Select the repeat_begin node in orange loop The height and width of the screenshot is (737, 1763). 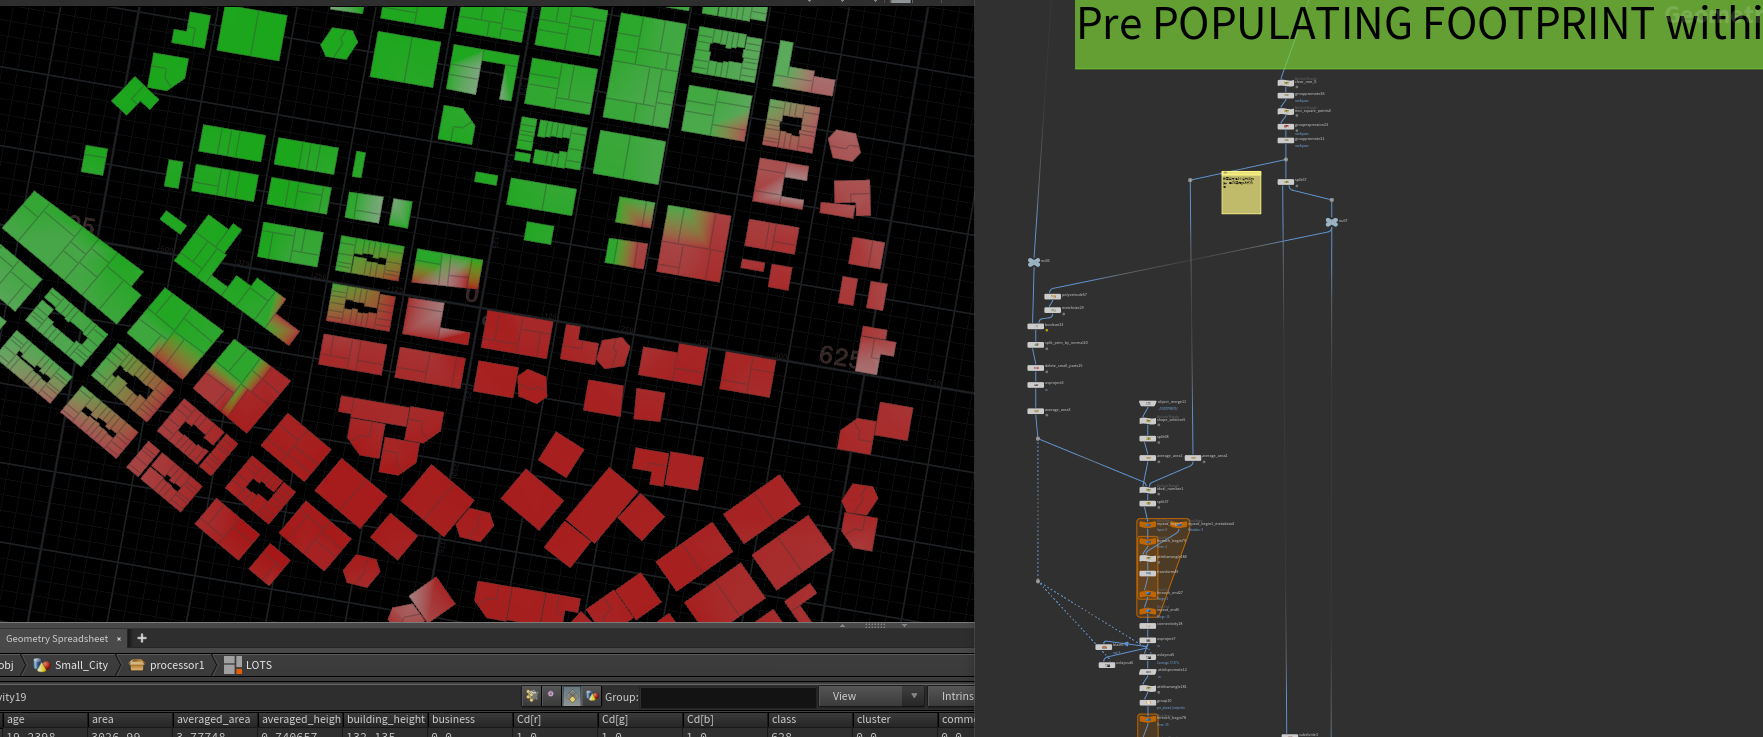click(1148, 524)
